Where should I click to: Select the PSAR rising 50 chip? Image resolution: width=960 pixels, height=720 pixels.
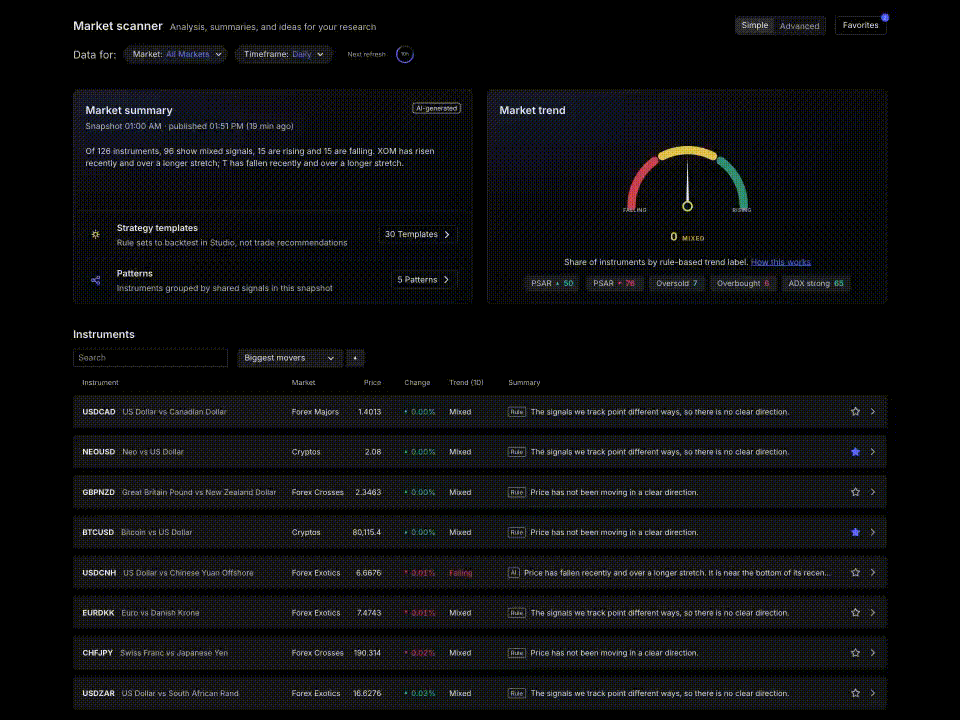(x=552, y=283)
